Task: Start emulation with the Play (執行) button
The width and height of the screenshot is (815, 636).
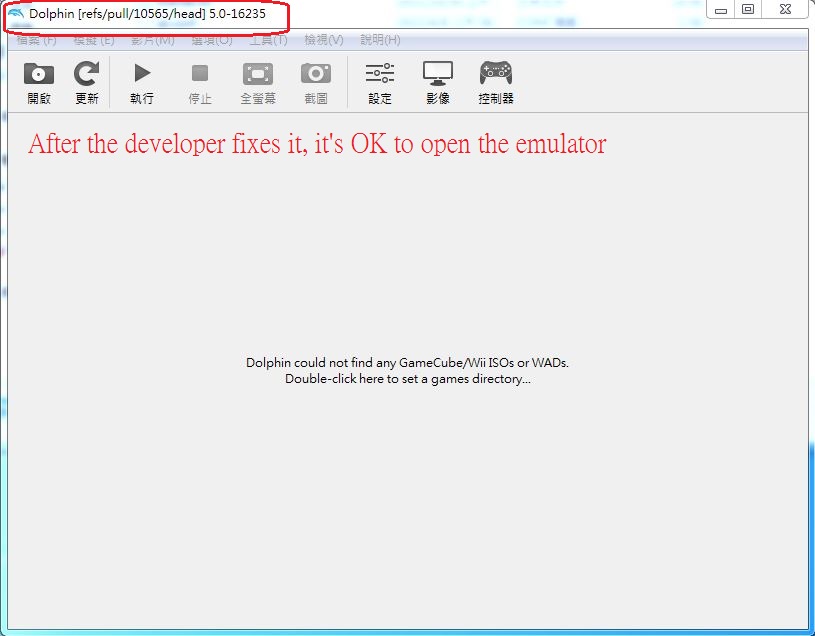Action: click(142, 73)
